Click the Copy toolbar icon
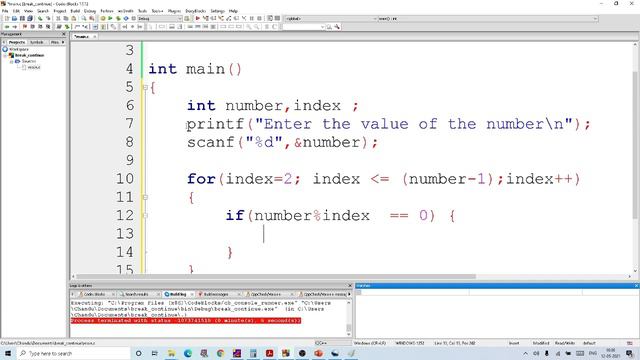This screenshot has height=360, width=640. click(x=66, y=18)
